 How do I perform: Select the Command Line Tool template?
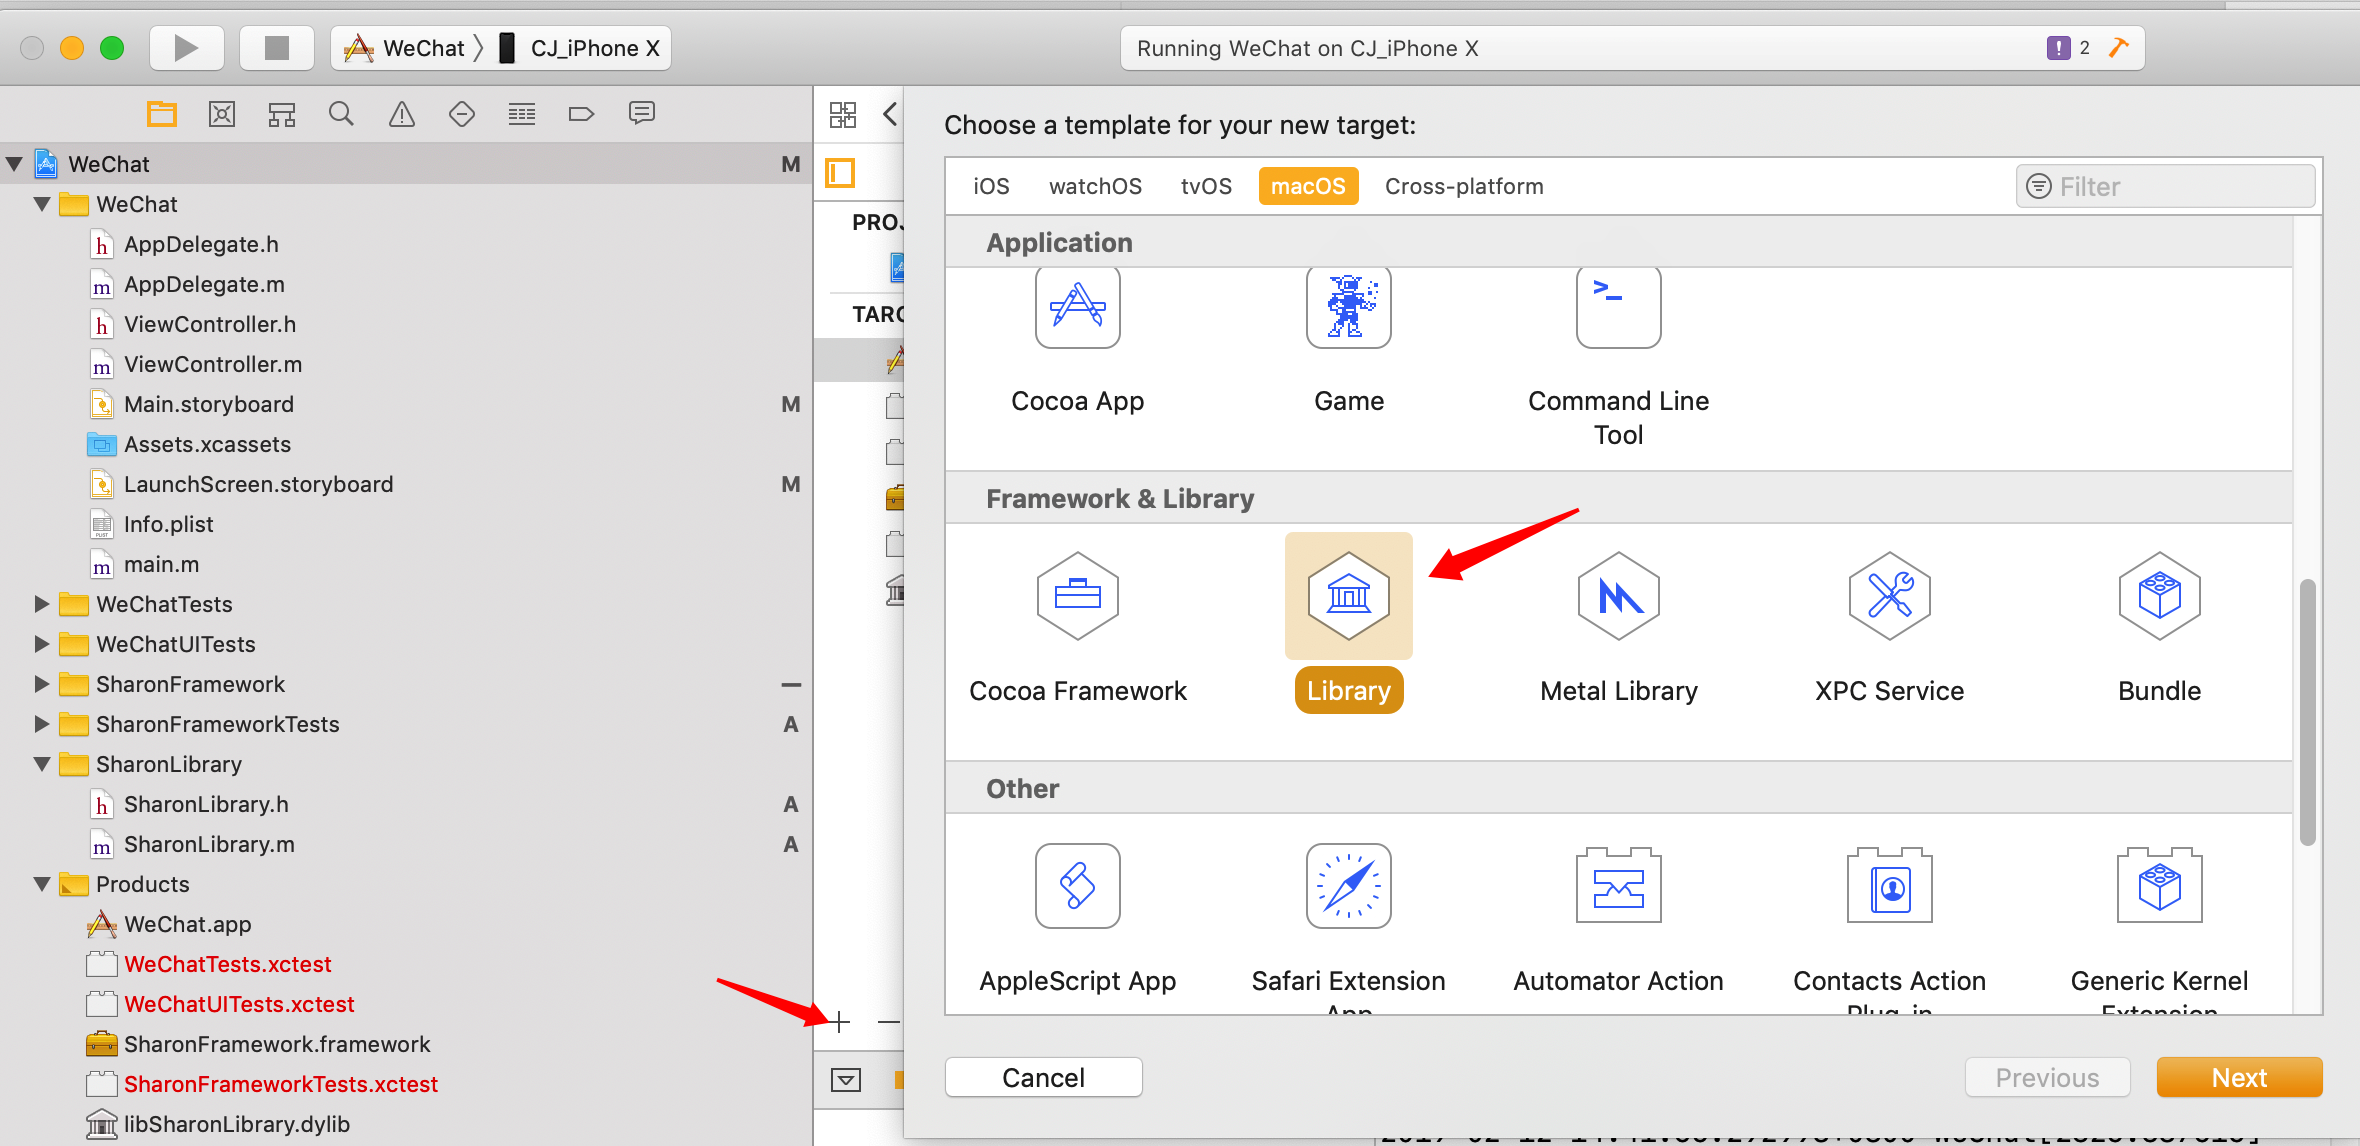coord(1618,308)
